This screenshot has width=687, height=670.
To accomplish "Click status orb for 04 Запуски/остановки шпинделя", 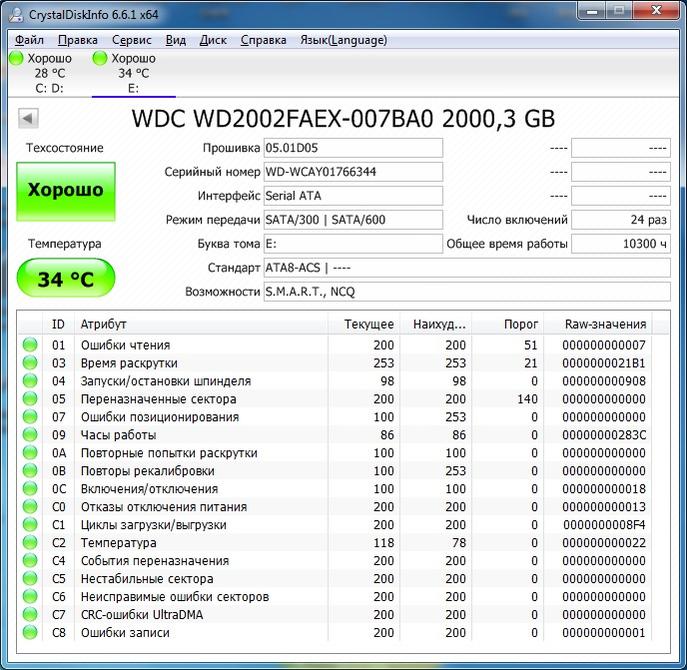I will (30, 381).
